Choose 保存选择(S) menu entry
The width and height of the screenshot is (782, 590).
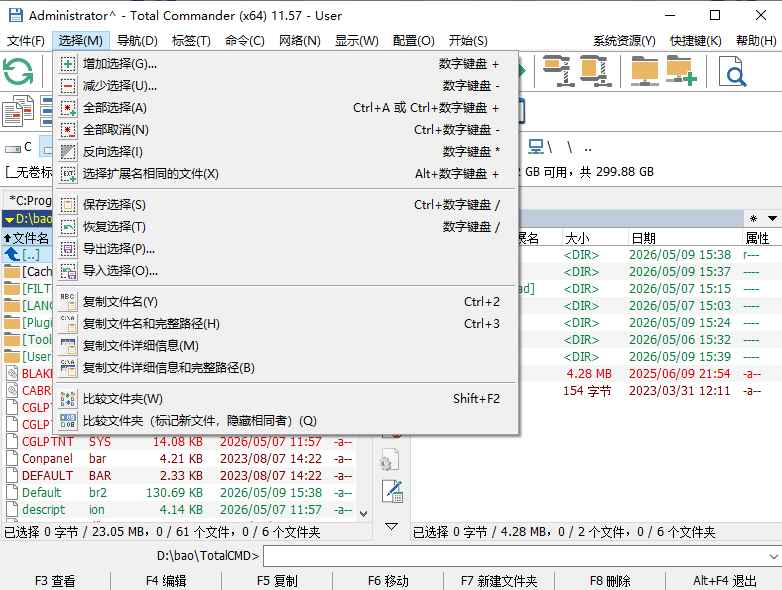coord(286,204)
